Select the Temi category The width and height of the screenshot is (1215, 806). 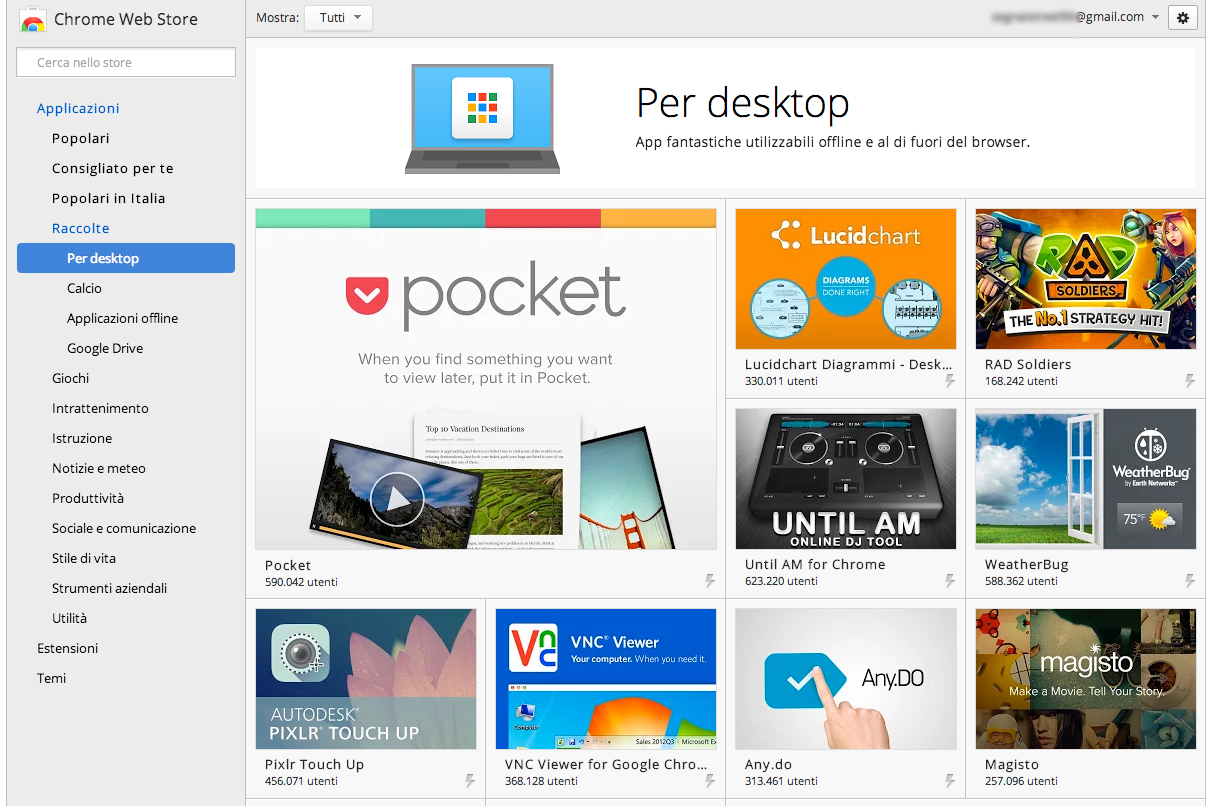51,678
